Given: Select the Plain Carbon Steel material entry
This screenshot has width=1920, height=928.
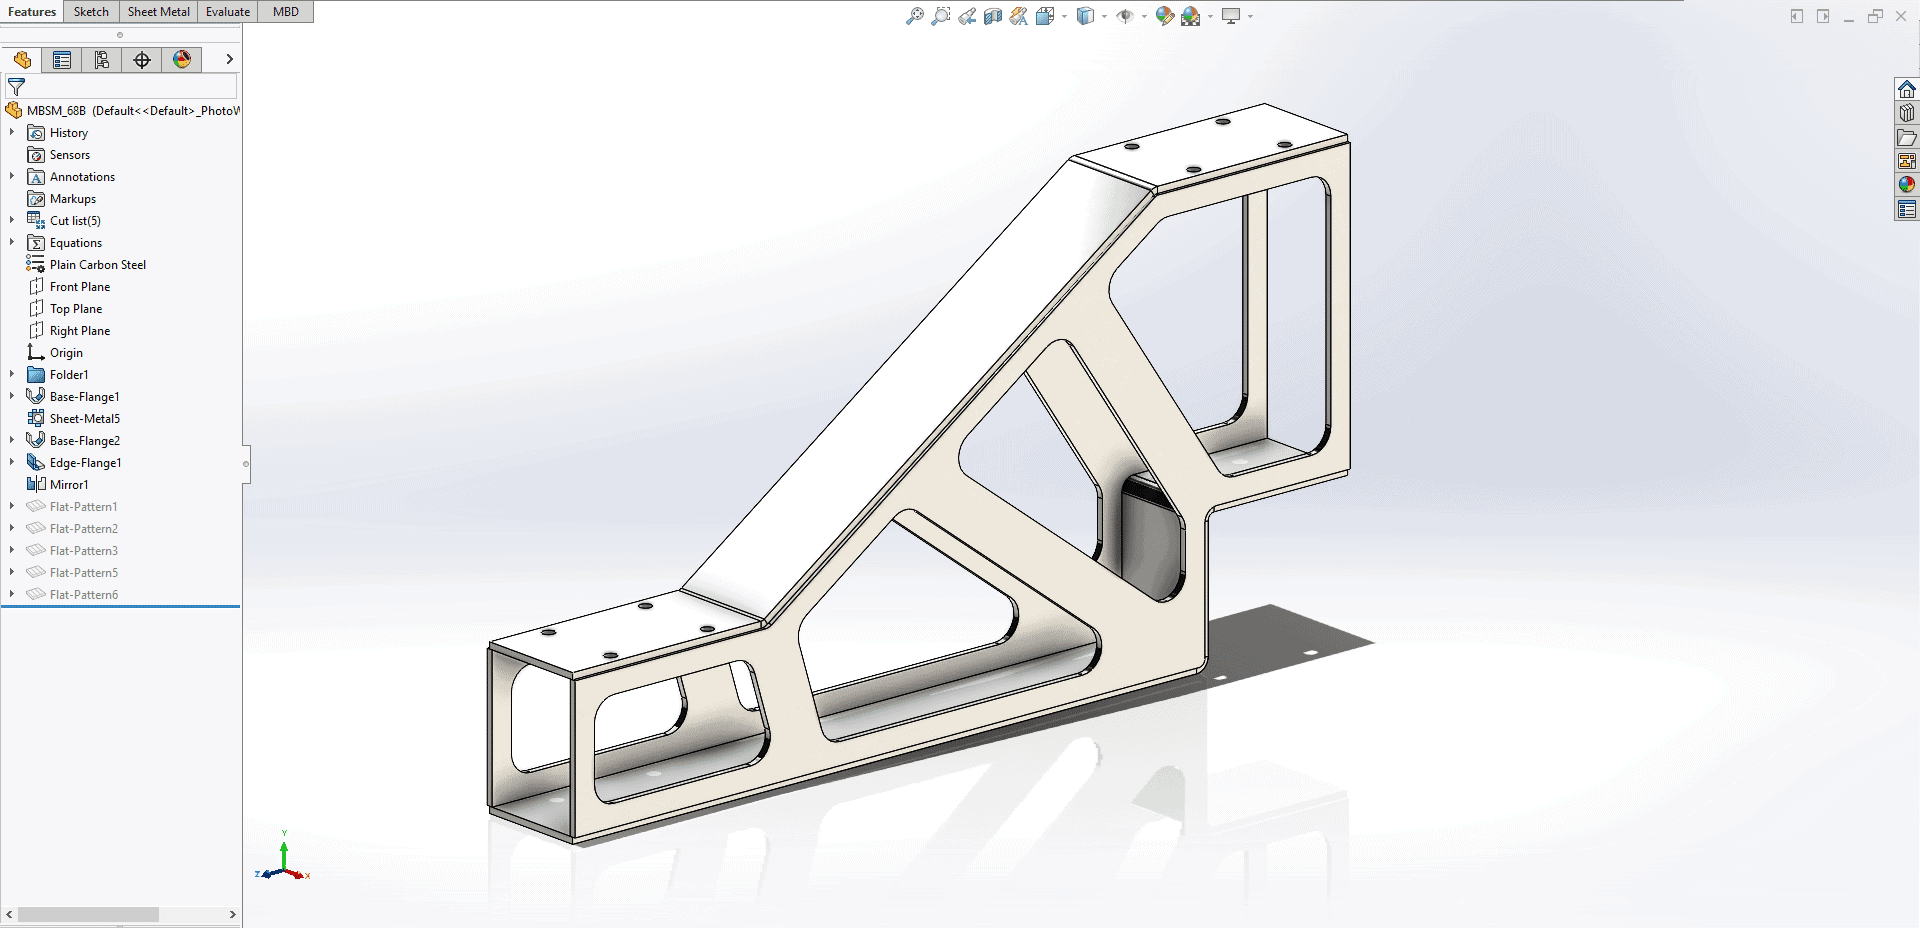Looking at the screenshot, I should pyautogui.click(x=97, y=265).
